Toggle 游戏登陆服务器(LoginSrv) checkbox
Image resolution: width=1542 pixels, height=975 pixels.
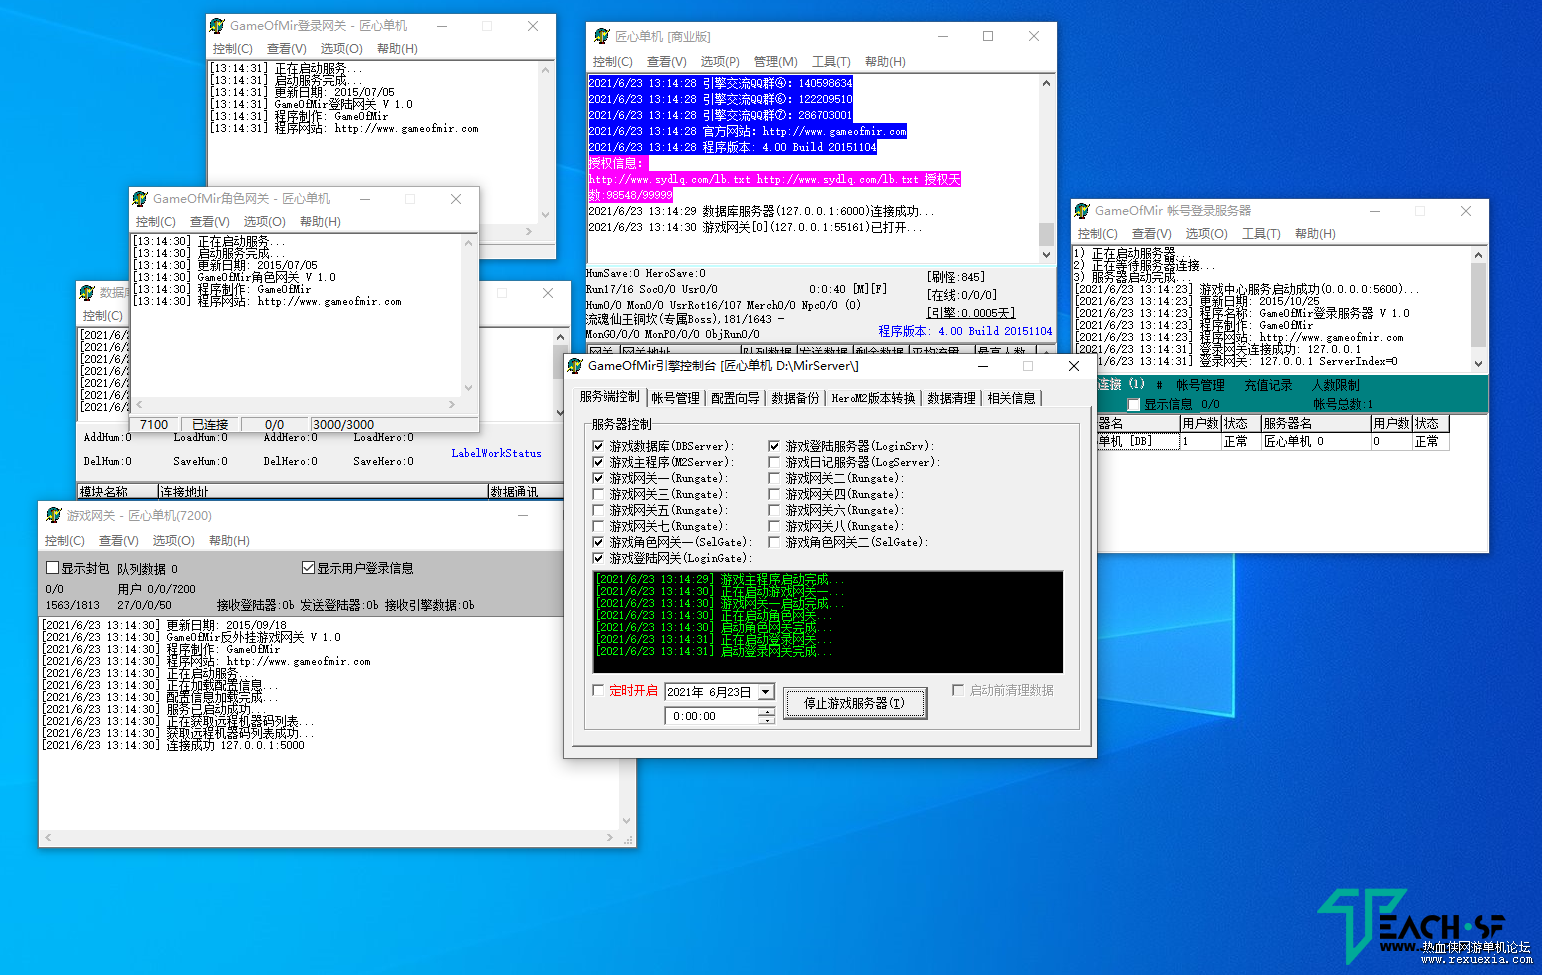(x=774, y=446)
